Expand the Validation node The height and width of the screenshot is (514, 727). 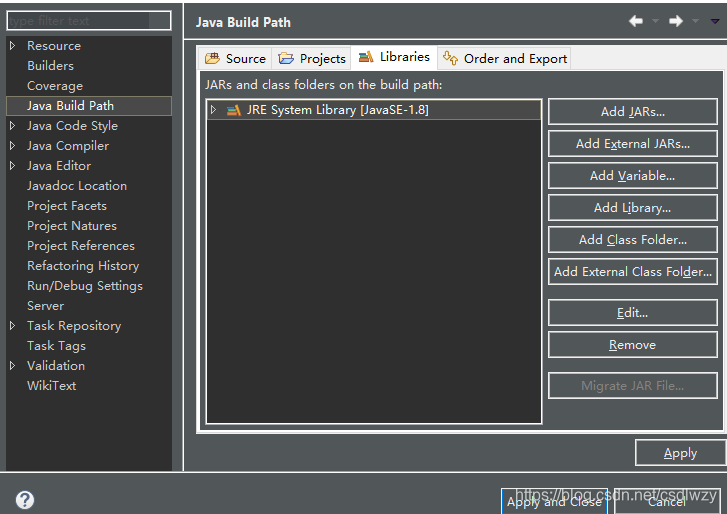[13, 365]
